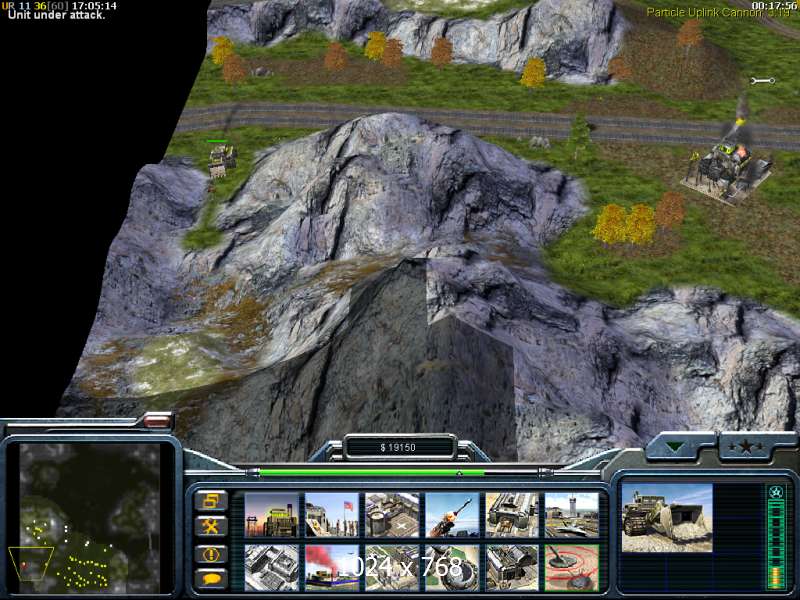Click the red button above the minimap
Screen dimensions: 800x600
[x=157, y=421]
